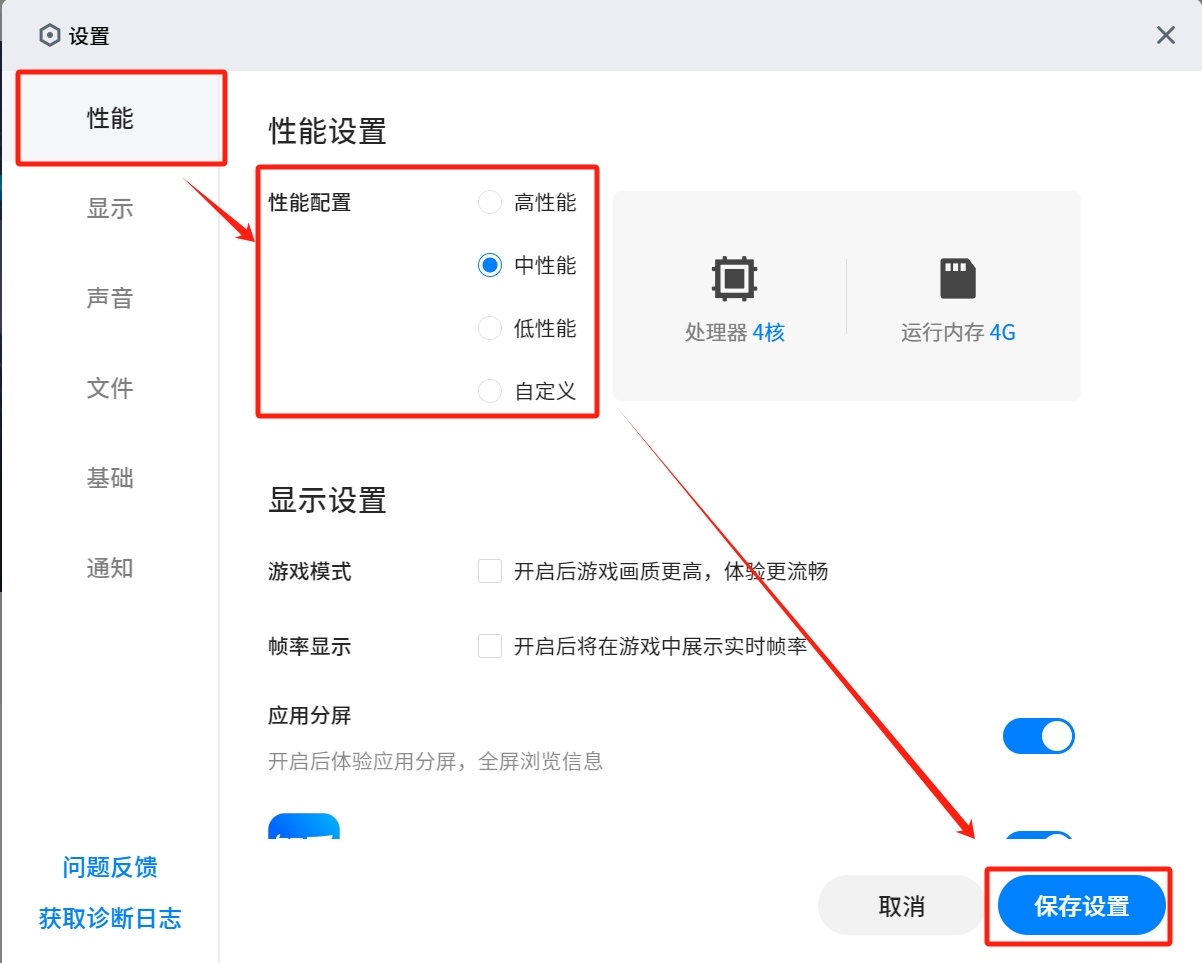Image resolution: width=1202 pixels, height=963 pixels.
Task: Enable the 帧率显示 checkbox
Action: click(x=489, y=646)
